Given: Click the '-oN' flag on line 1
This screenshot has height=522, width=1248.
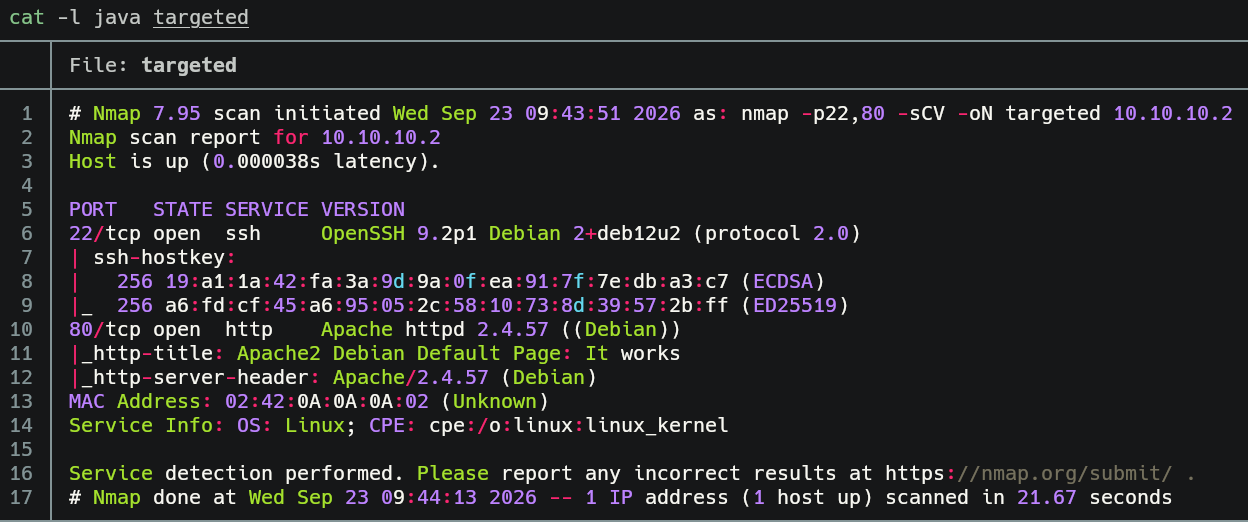Looking at the screenshot, I should pyautogui.click(x=975, y=113).
